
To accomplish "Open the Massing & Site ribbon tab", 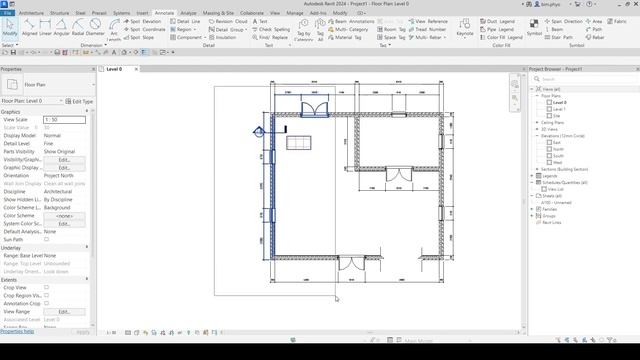I will click(218, 13).
